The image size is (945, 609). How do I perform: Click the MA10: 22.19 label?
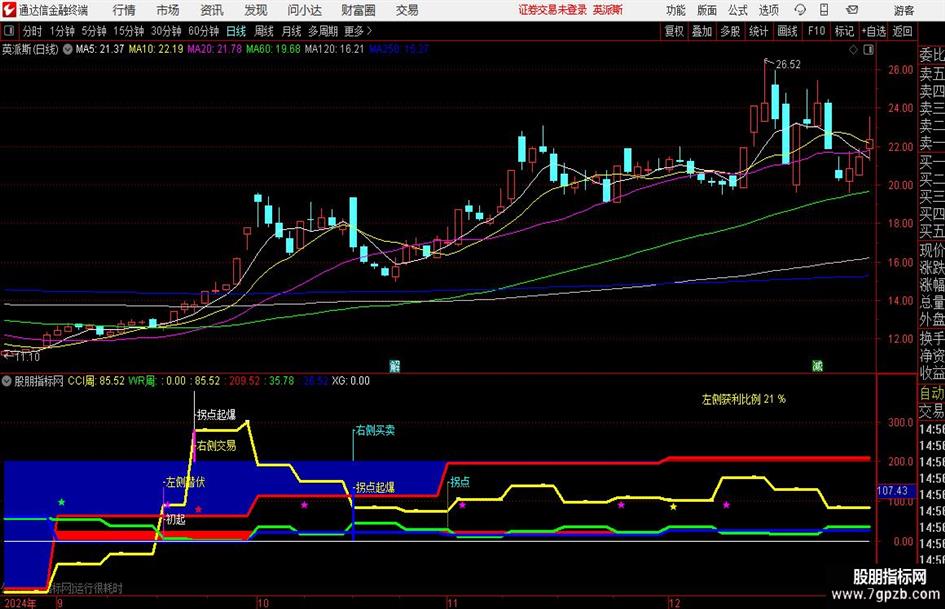pos(156,49)
